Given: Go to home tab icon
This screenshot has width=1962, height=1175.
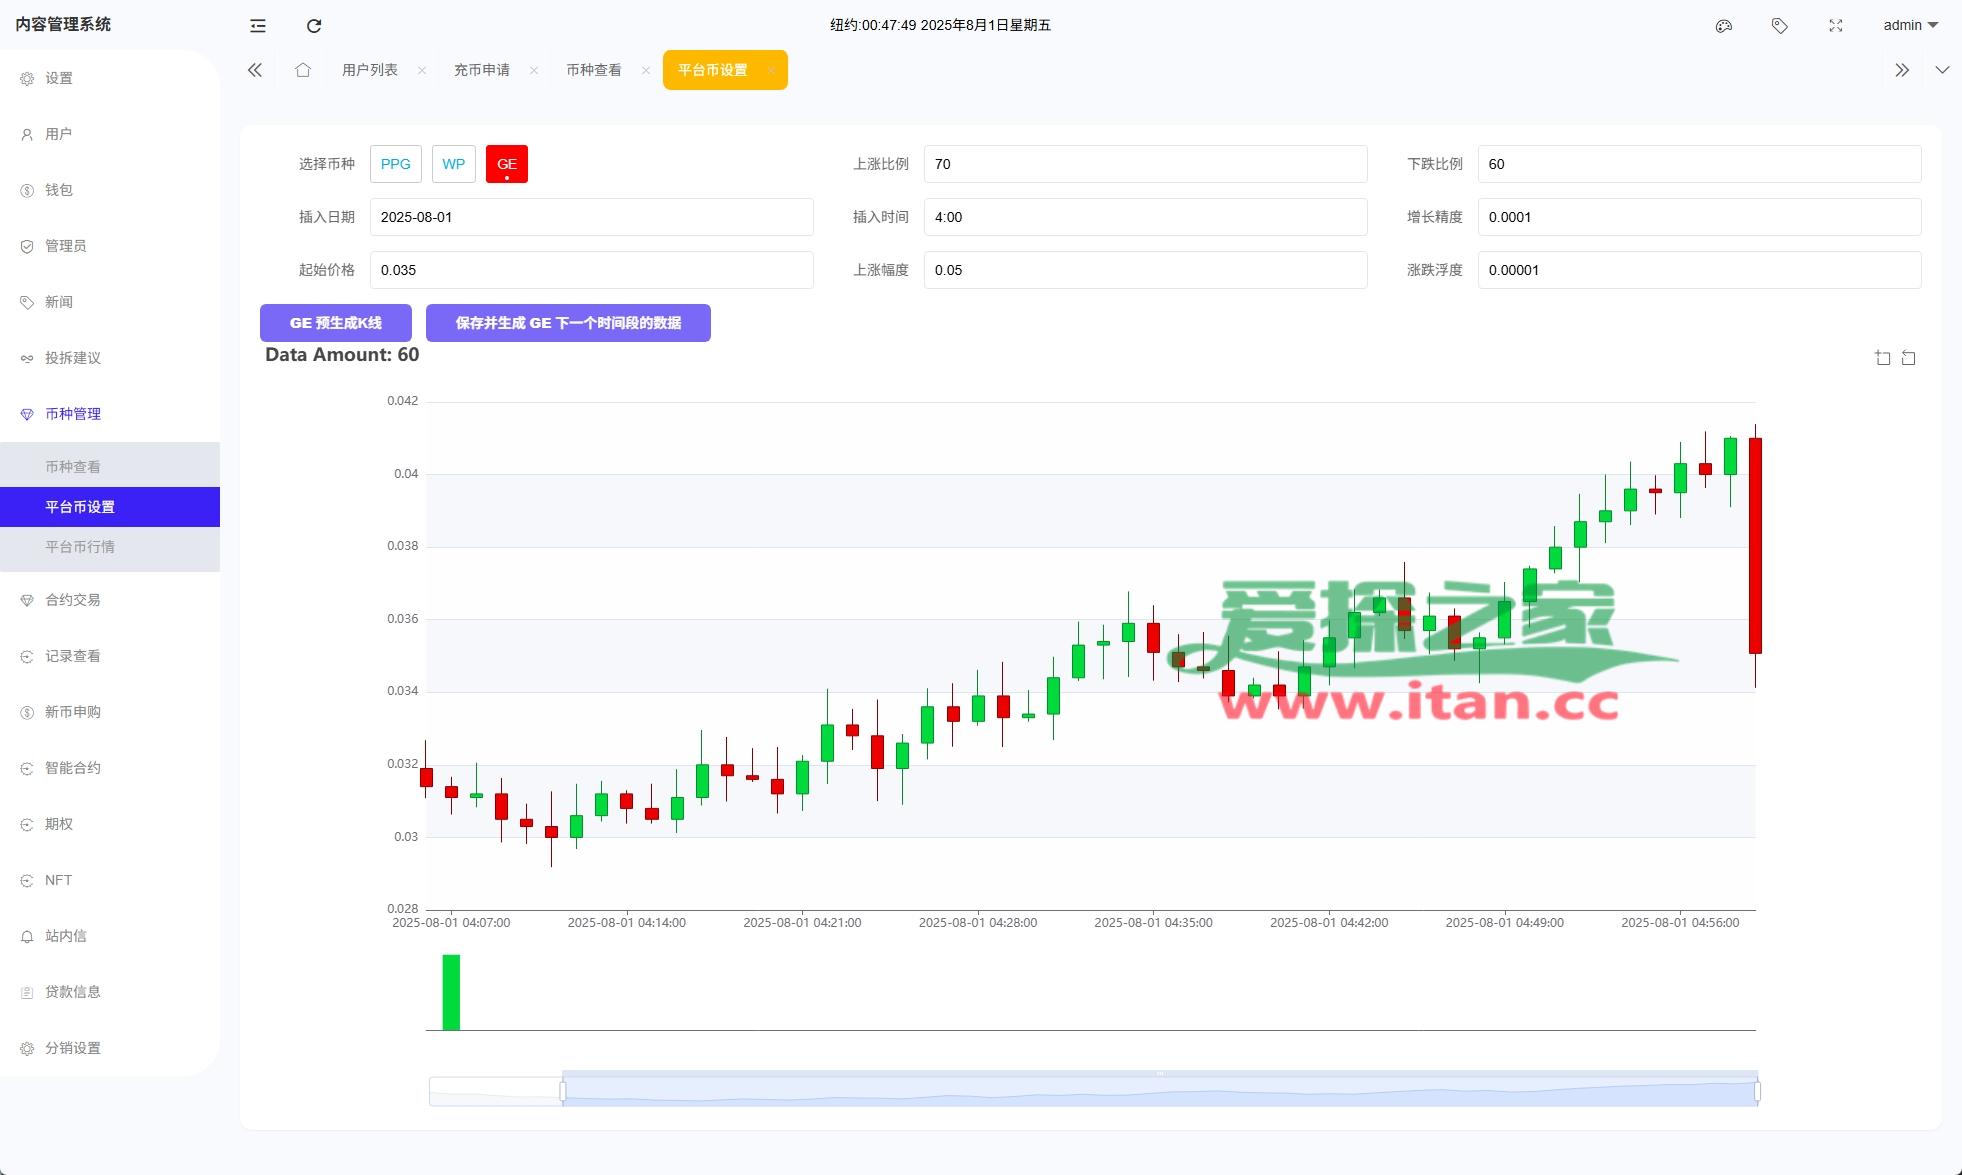Looking at the screenshot, I should point(303,70).
